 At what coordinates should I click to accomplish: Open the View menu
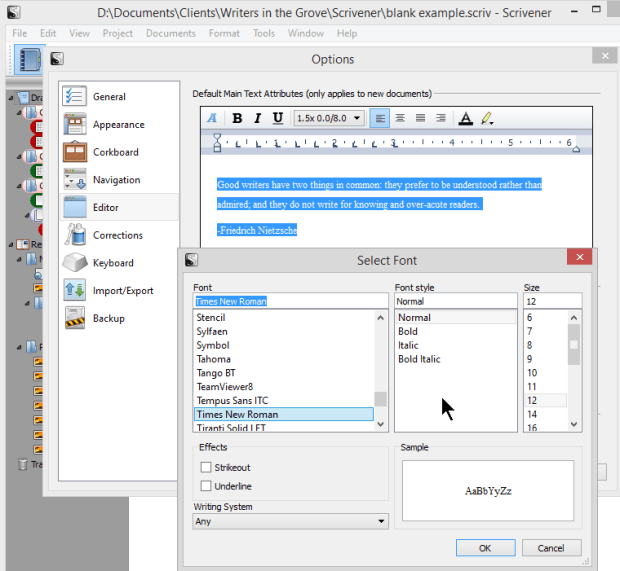[79, 33]
